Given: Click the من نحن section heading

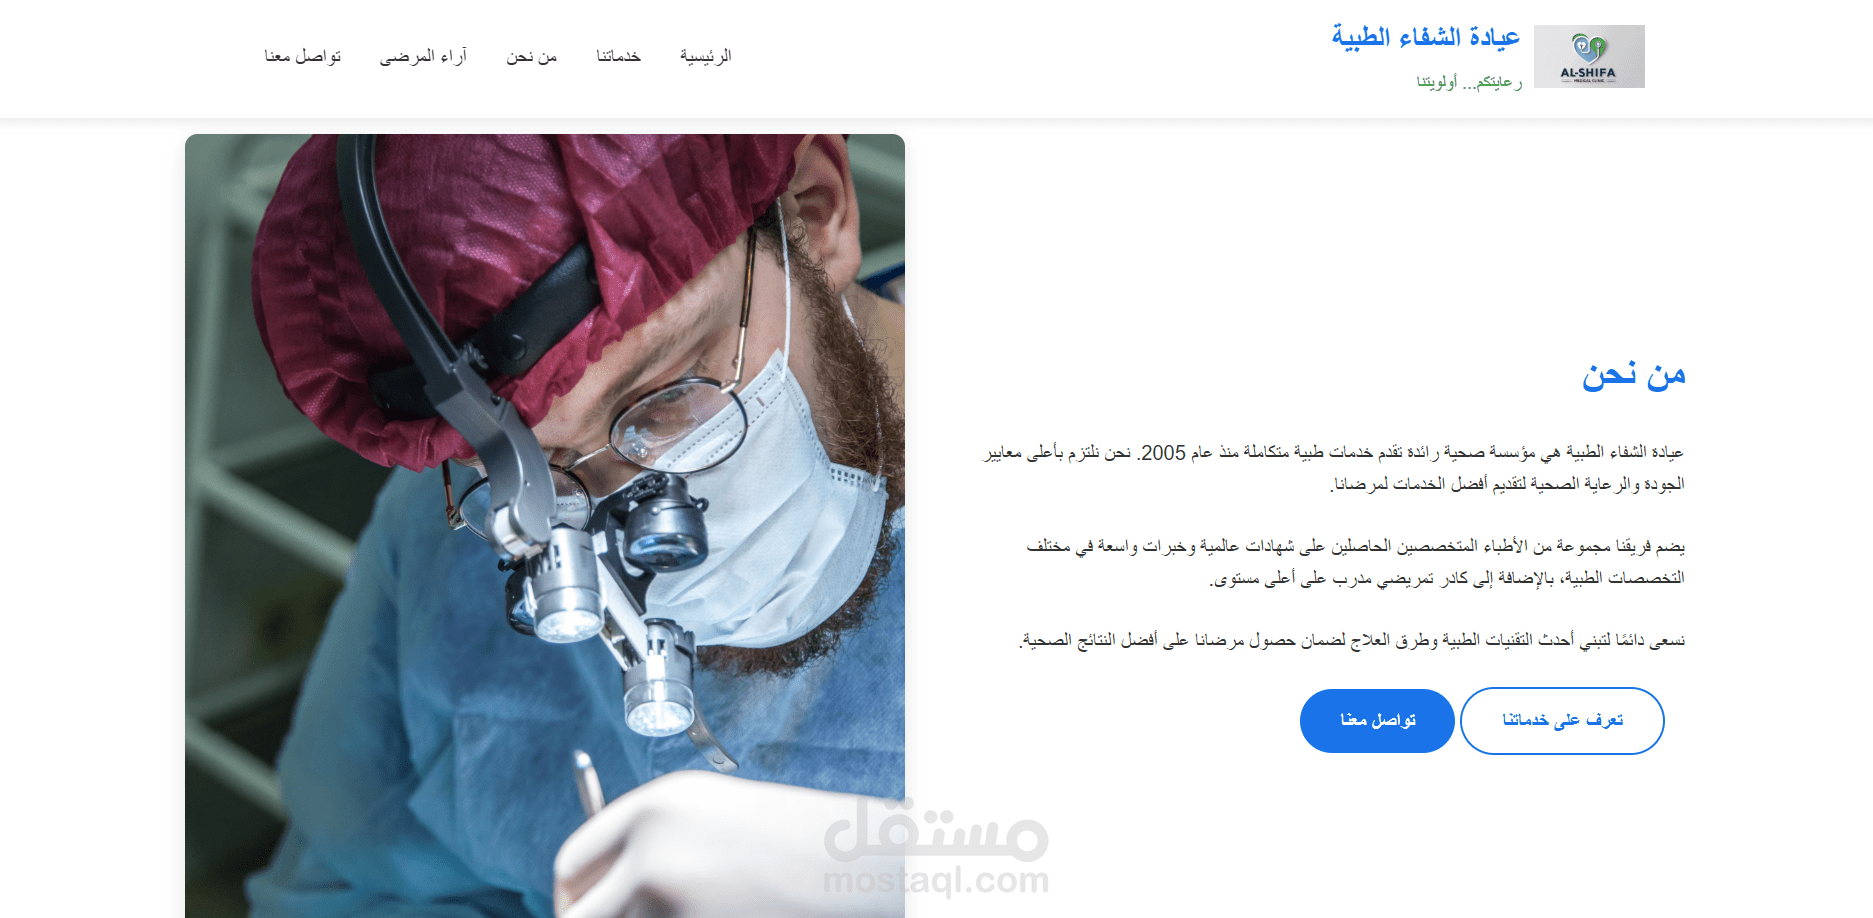Looking at the screenshot, I should (1634, 375).
